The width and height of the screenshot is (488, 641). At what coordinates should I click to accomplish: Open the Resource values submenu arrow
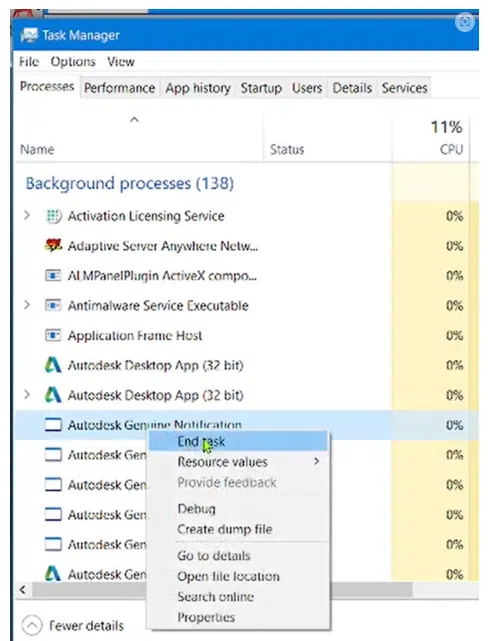pos(316,462)
